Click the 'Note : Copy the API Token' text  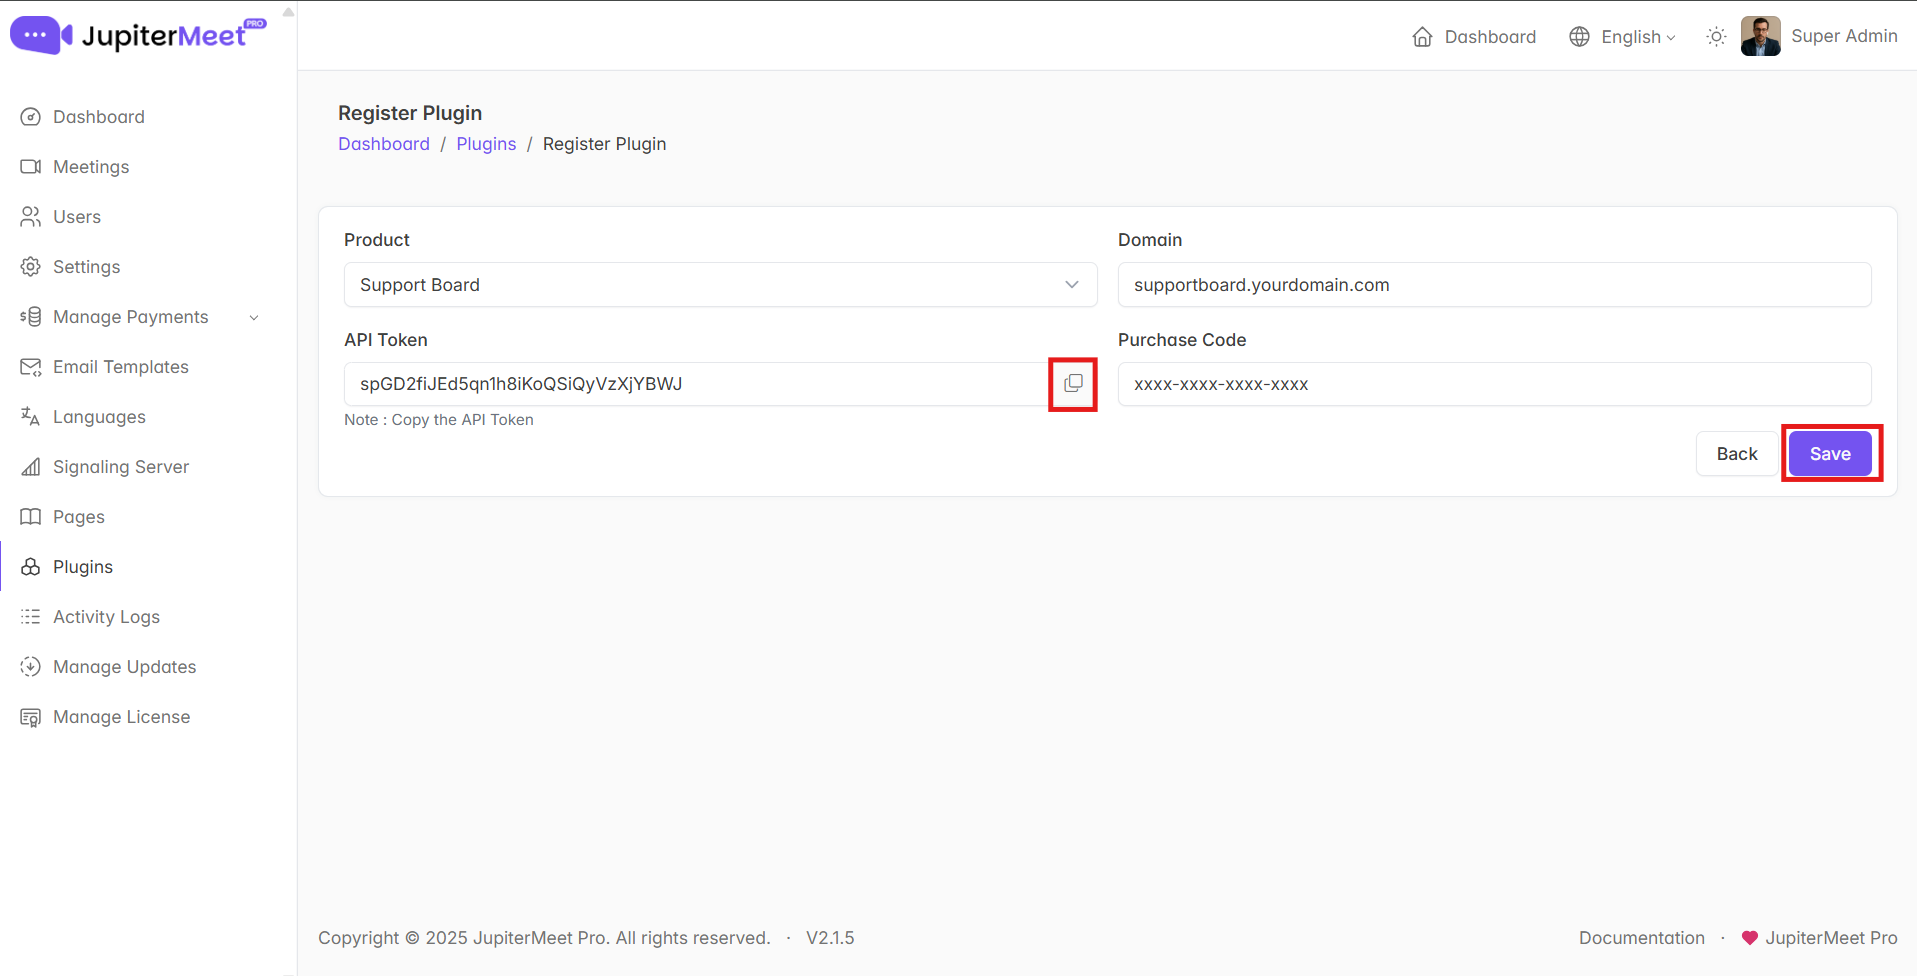[439, 420]
